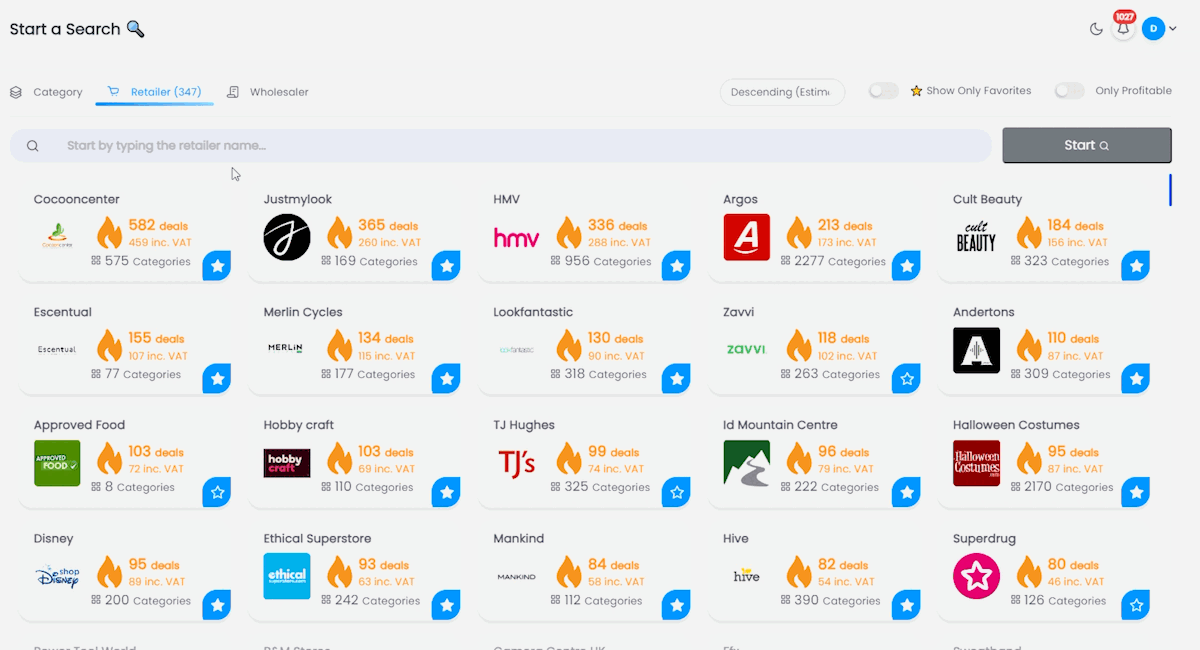Toggle favorite star on Hobby craft card
This screenshot has height=650, width=1200.
tap(447, 493)
